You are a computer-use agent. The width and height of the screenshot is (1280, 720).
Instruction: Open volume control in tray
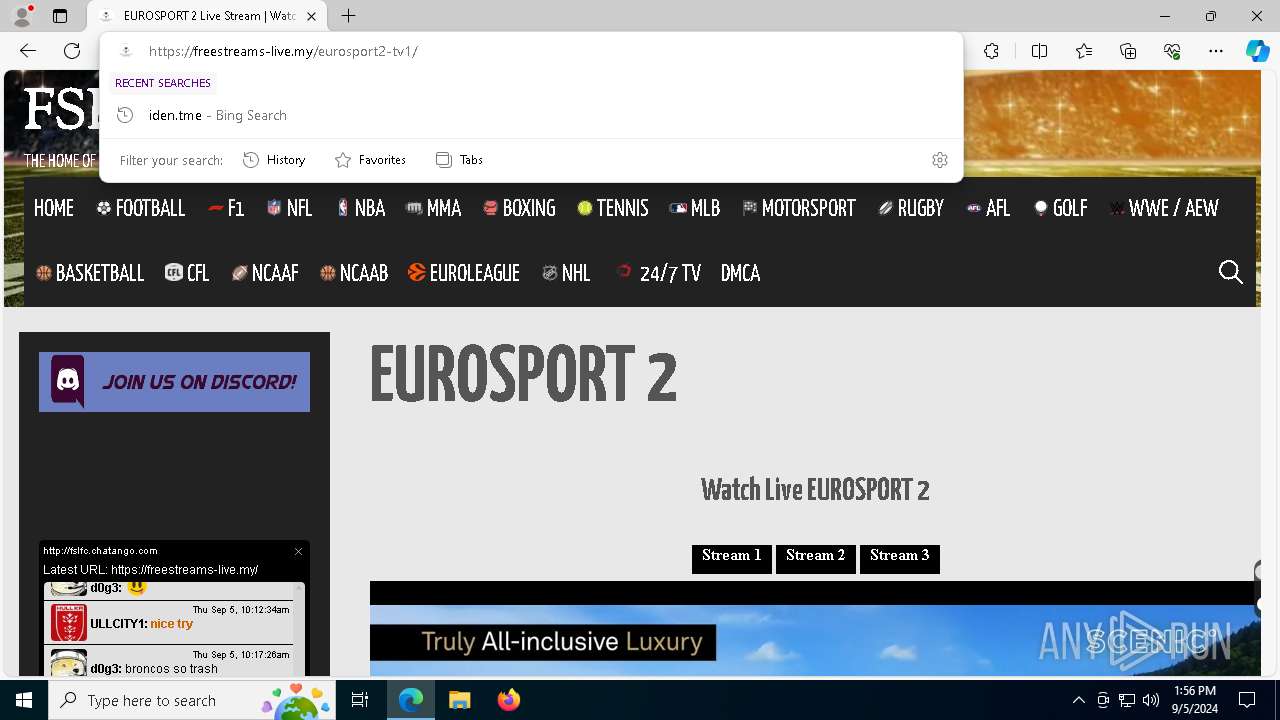pyautogui.click(x=1151, y=700)
